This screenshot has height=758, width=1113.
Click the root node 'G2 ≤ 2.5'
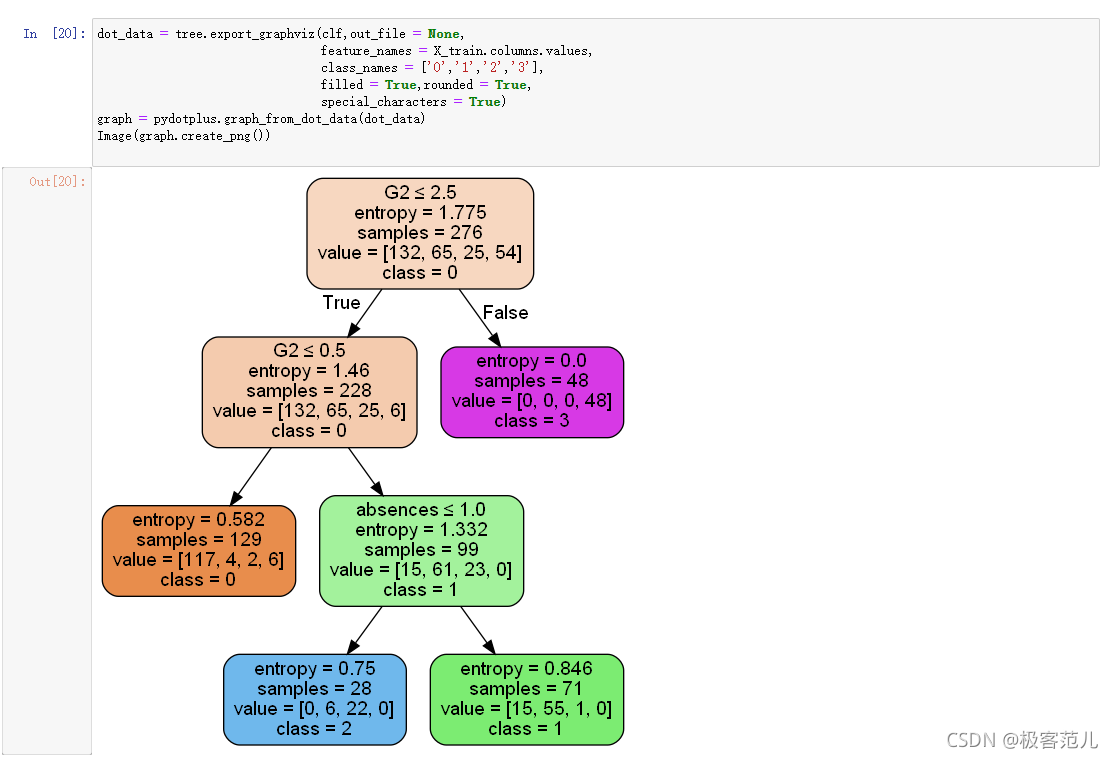point(420,234)
